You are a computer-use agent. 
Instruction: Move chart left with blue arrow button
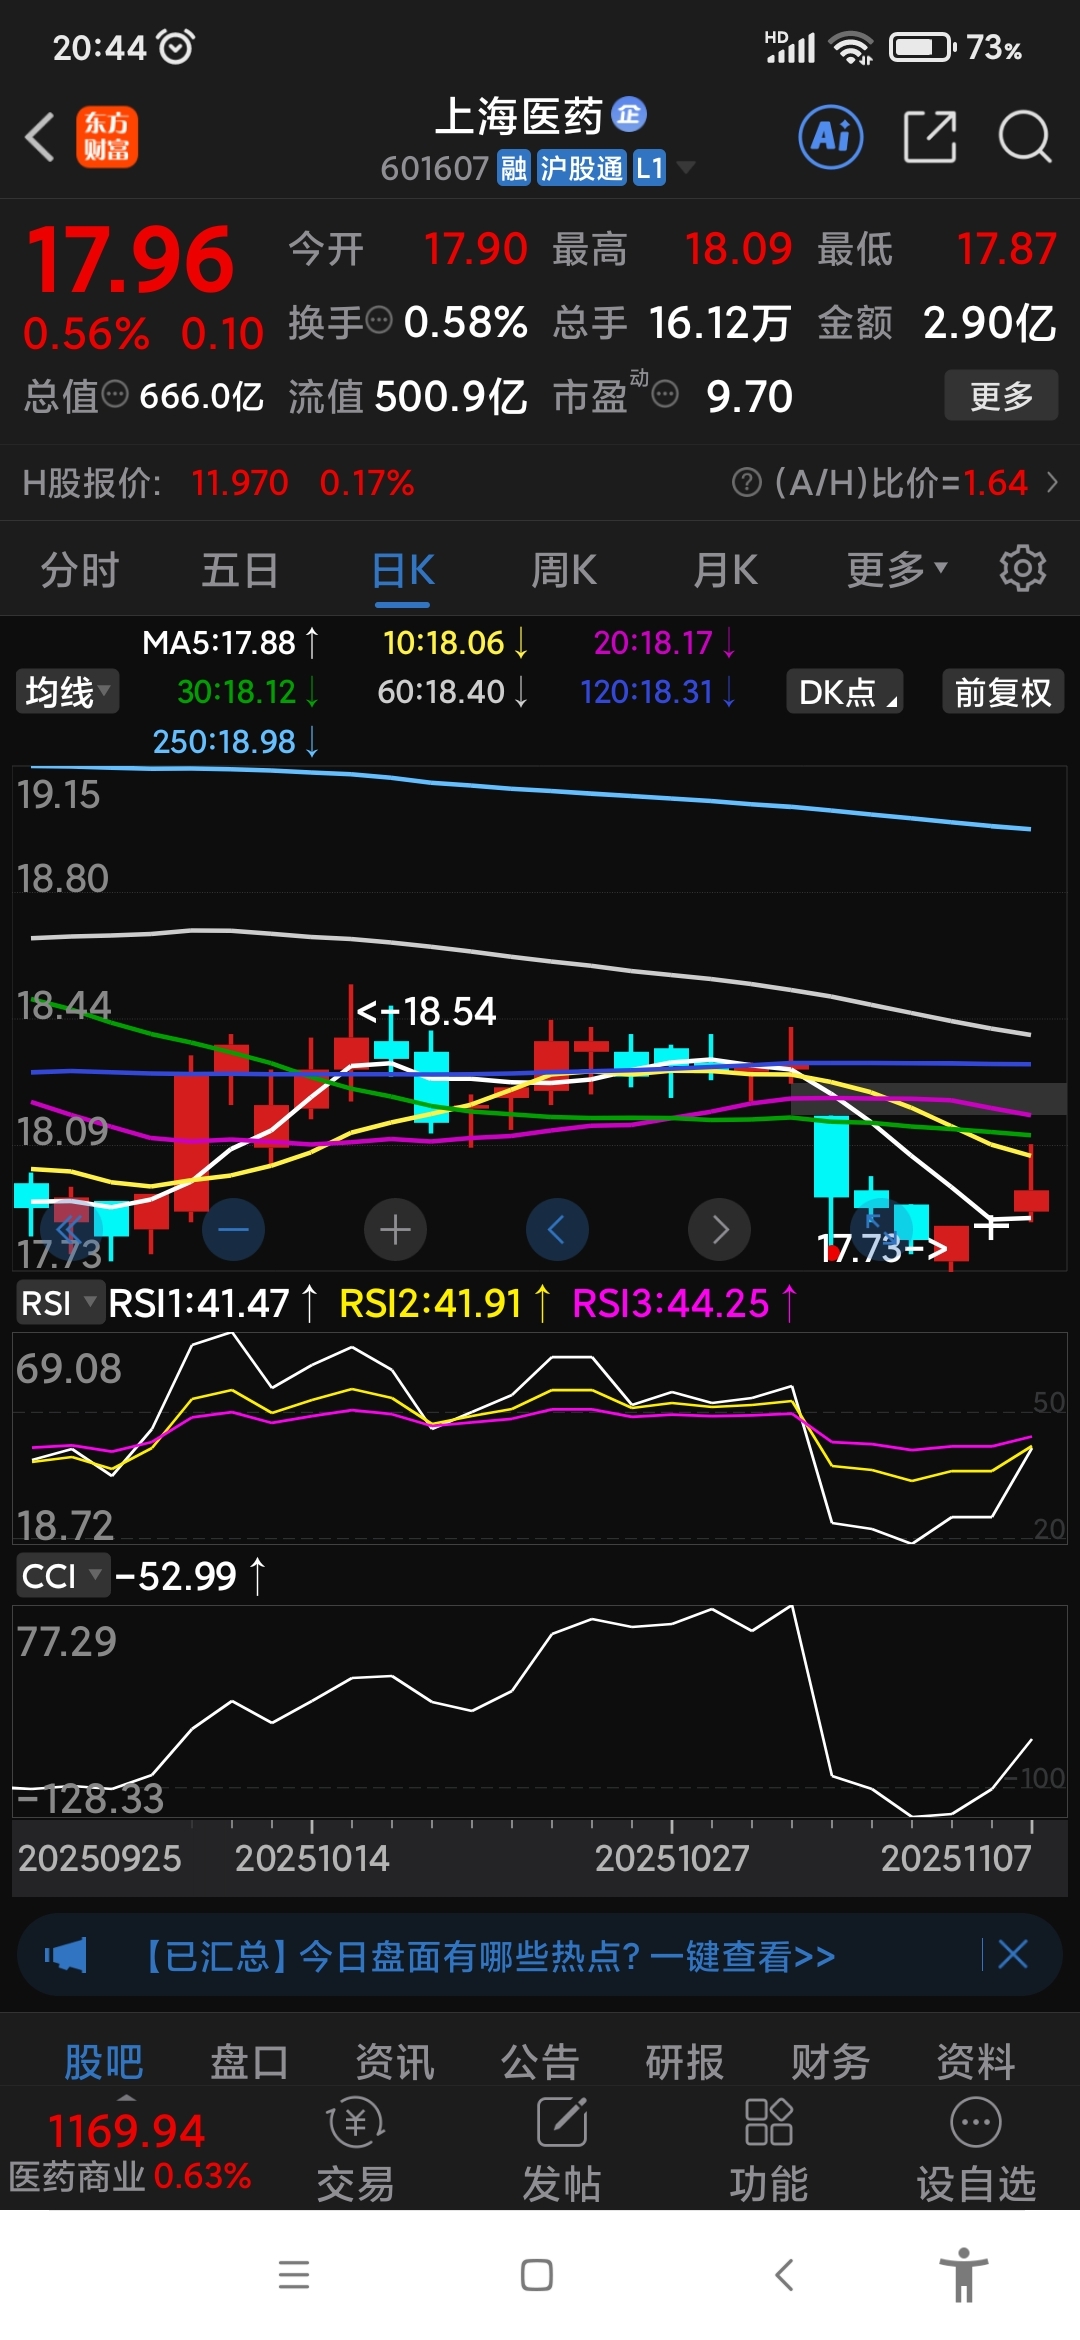(557, 1229)
